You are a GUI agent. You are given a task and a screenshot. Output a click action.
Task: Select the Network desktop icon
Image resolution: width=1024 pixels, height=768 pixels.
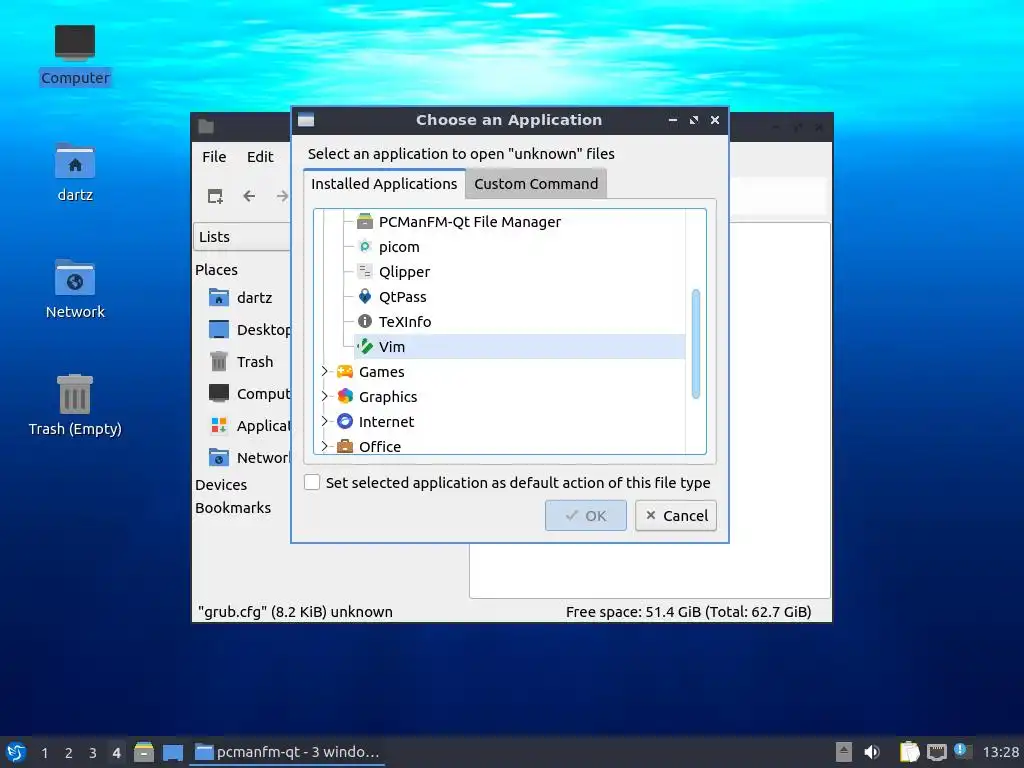coord(75,289)
